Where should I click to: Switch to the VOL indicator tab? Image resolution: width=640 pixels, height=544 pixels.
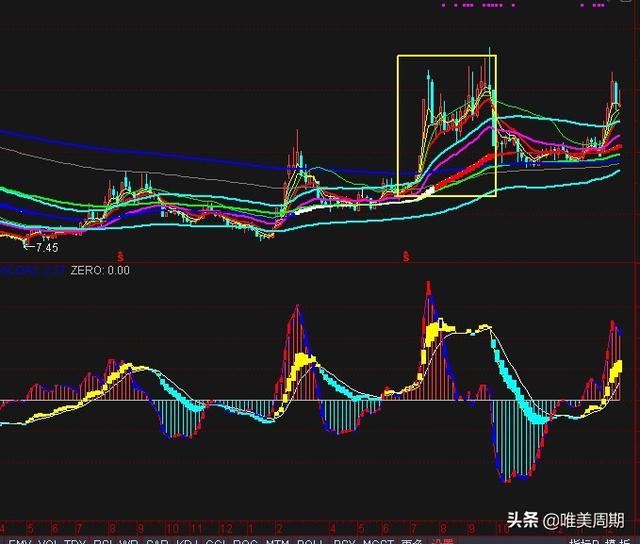[49, 541]
